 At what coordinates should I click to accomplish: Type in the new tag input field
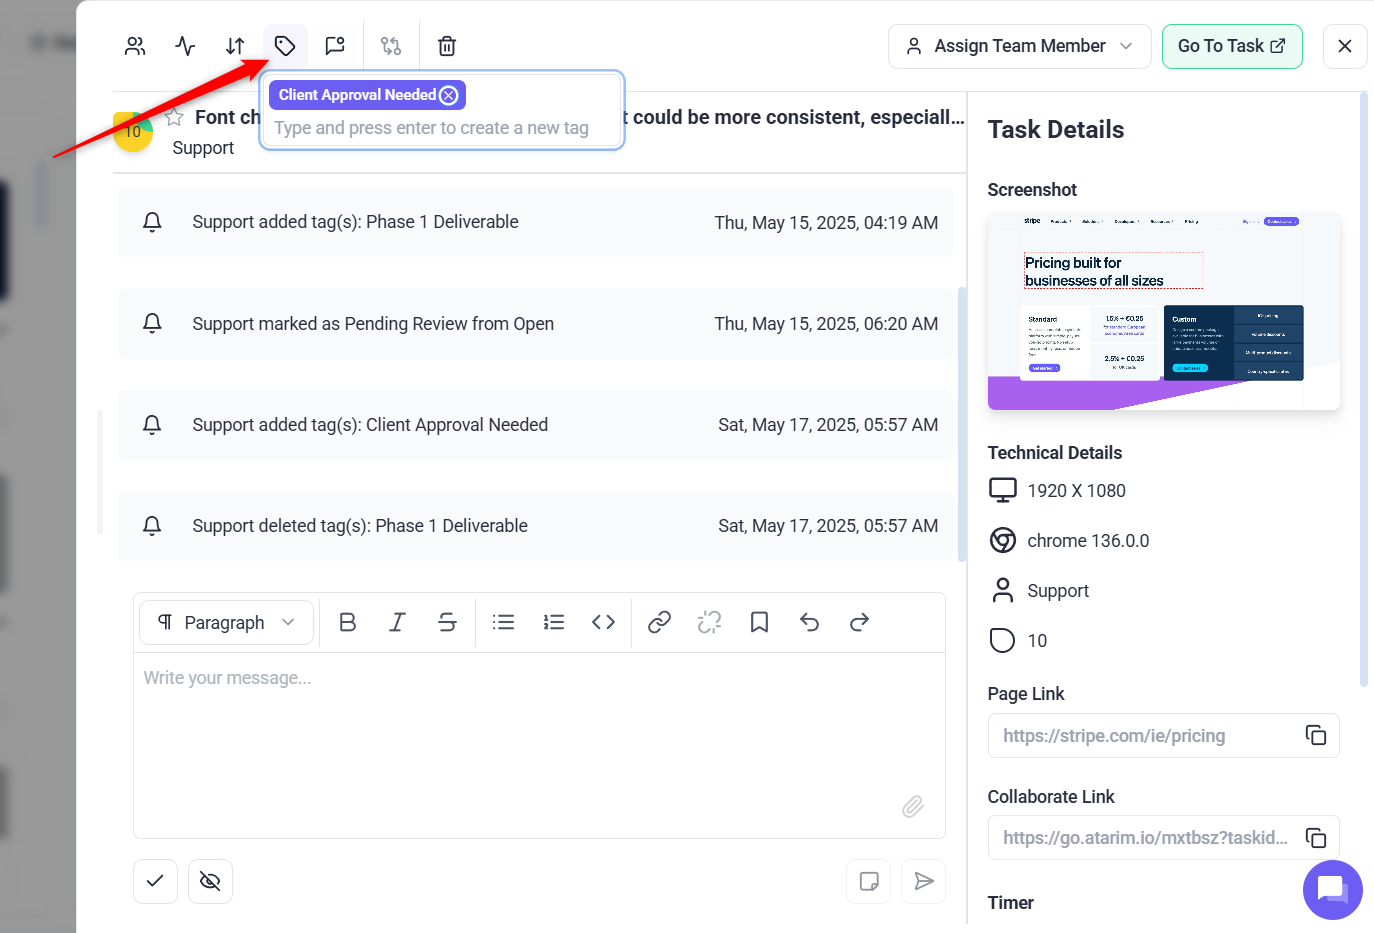click(x=431, y=128)
